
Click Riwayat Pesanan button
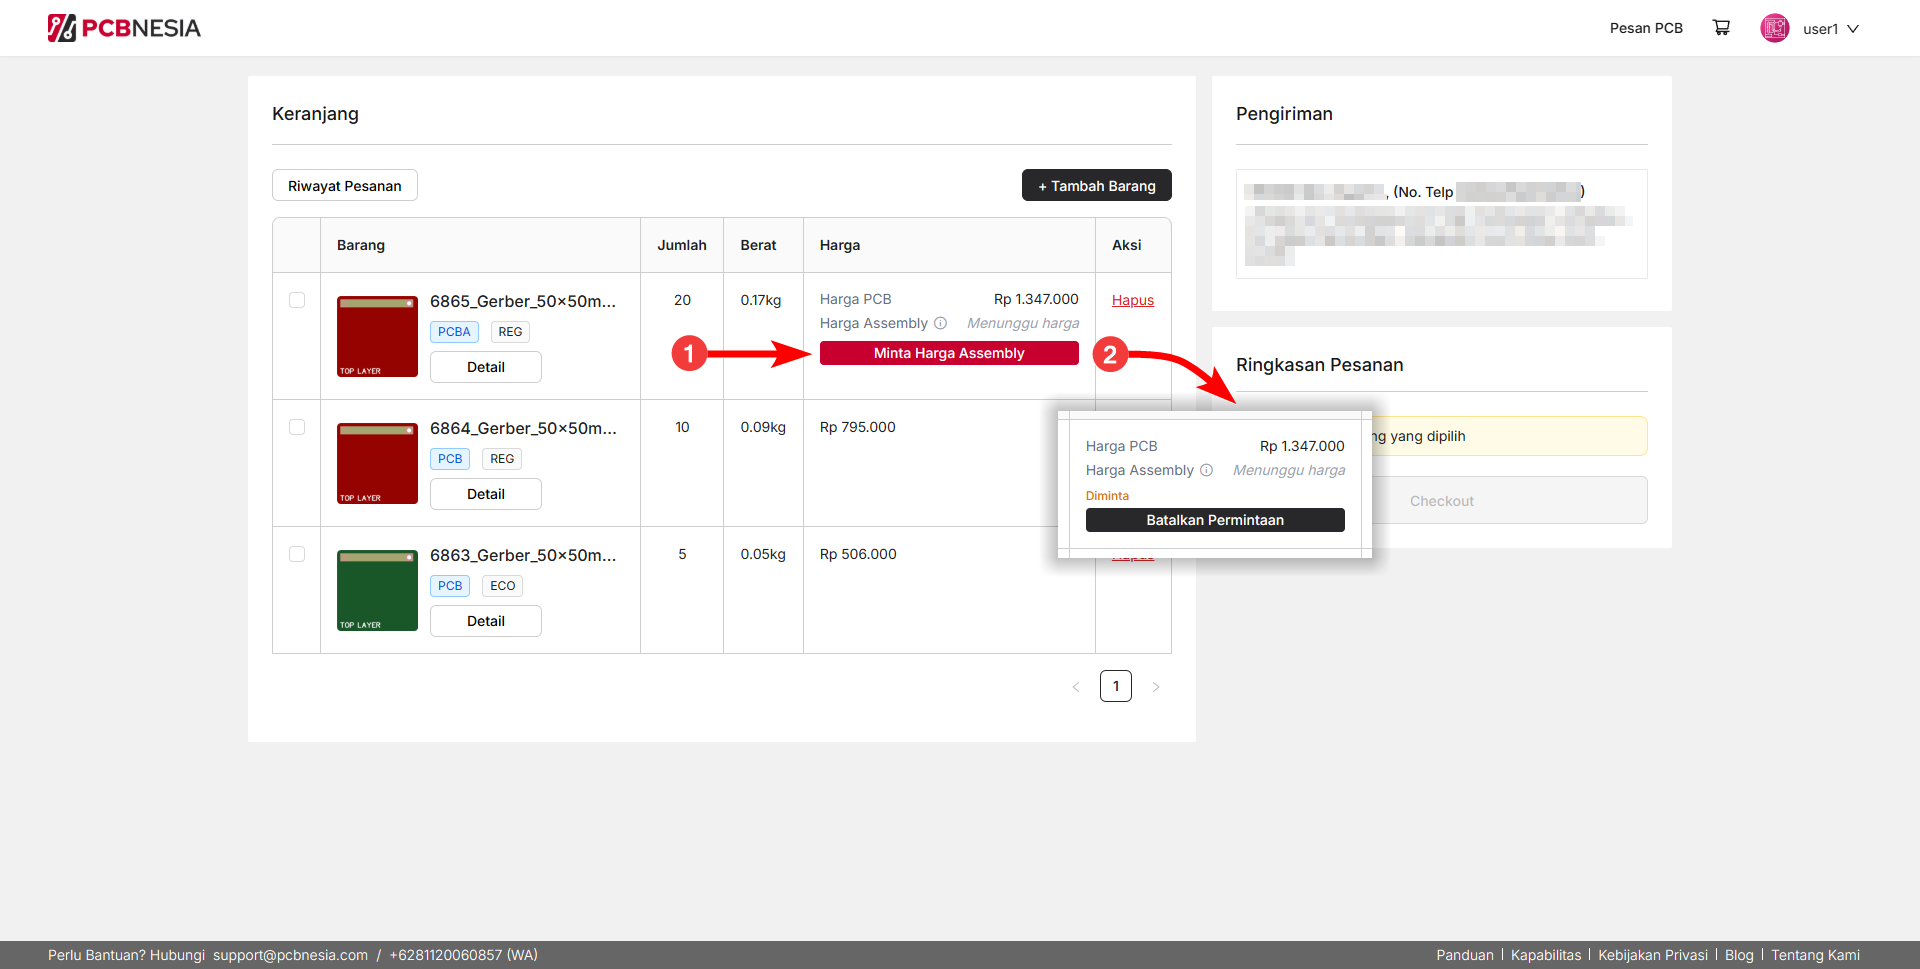click(x=345, y=185)
